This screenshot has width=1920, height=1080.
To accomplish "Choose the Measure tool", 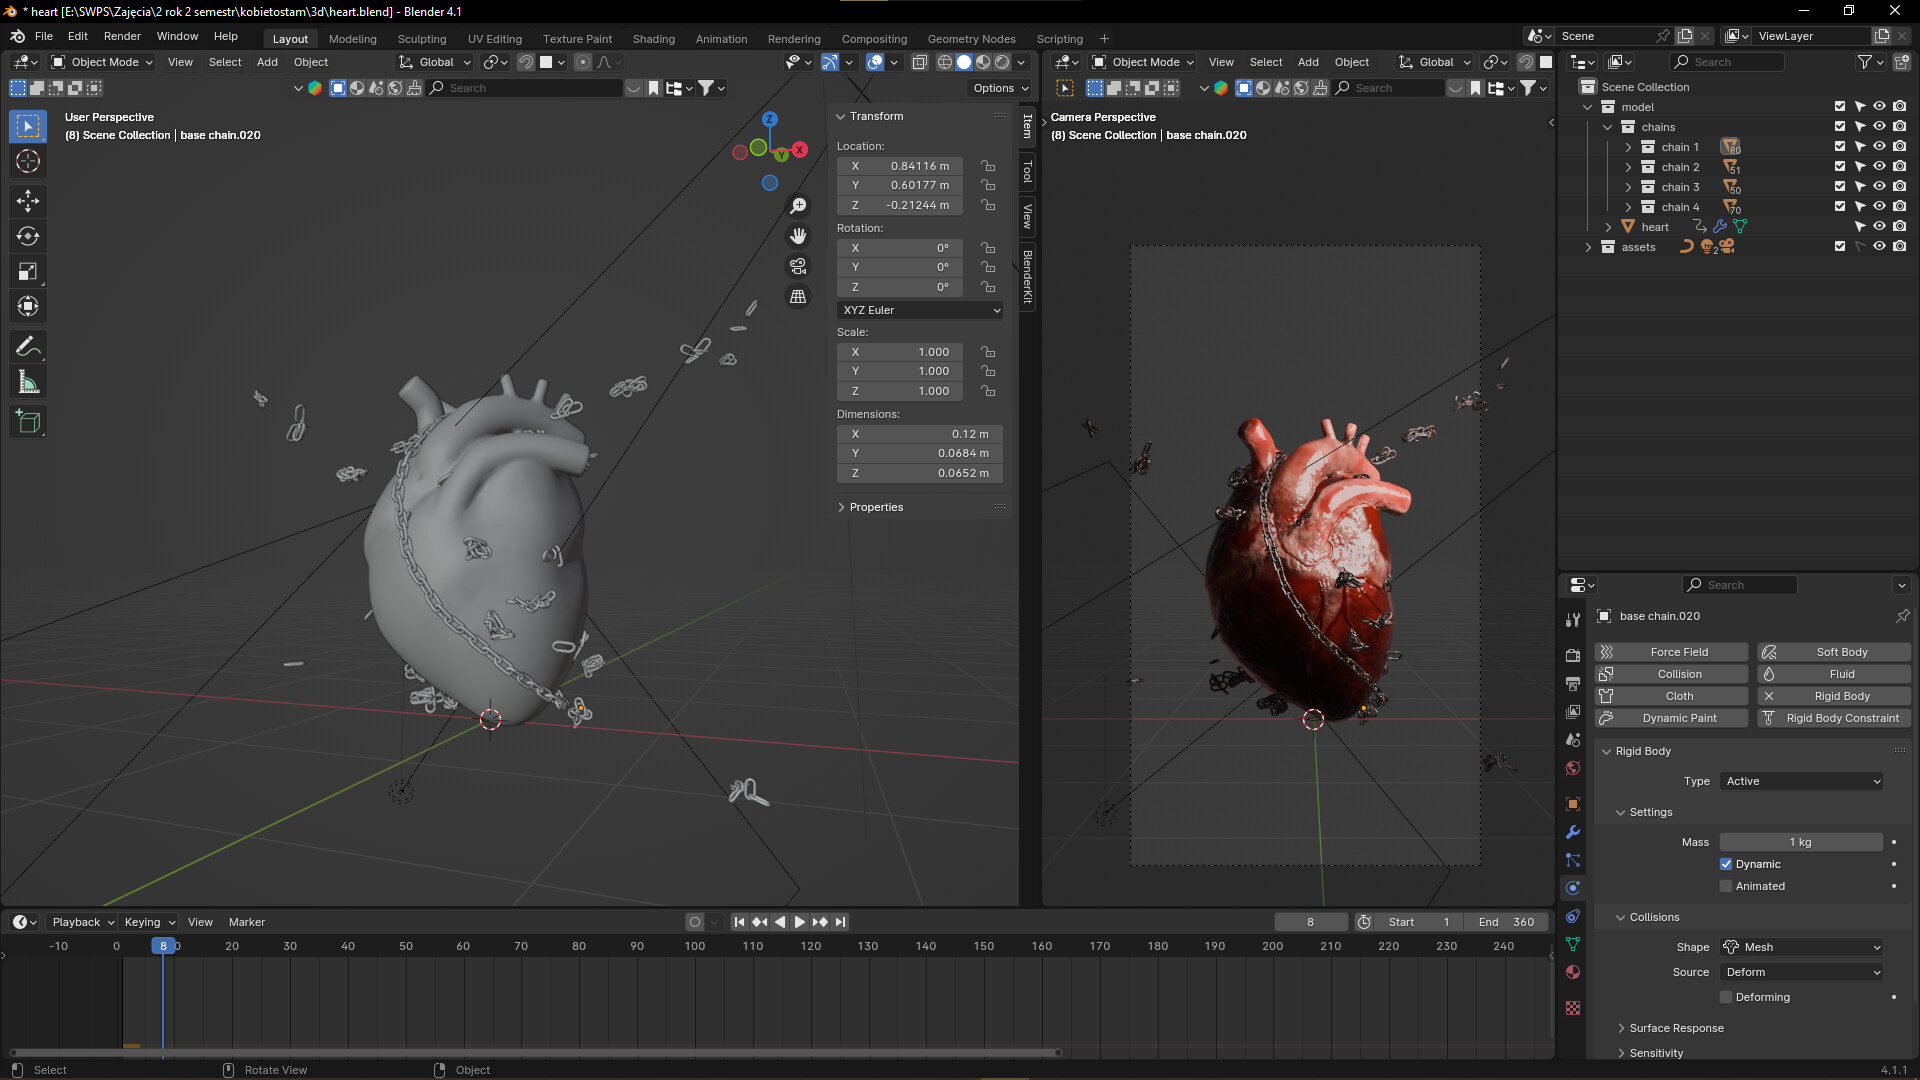I will pyautogui.click(x=28, y=383).
